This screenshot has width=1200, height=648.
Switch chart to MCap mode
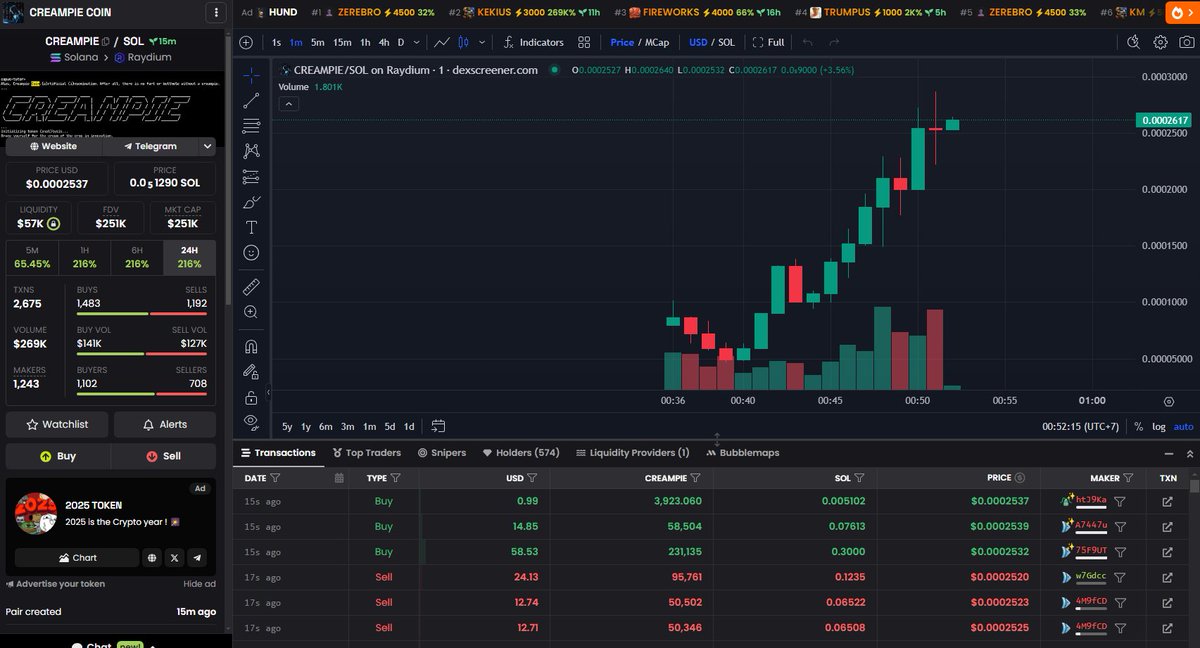click(x=656, y=42)
